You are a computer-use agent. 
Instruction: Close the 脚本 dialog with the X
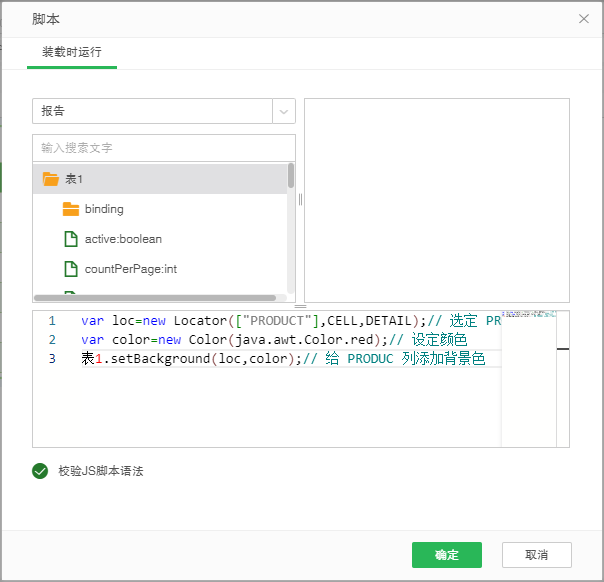point(584,19)
